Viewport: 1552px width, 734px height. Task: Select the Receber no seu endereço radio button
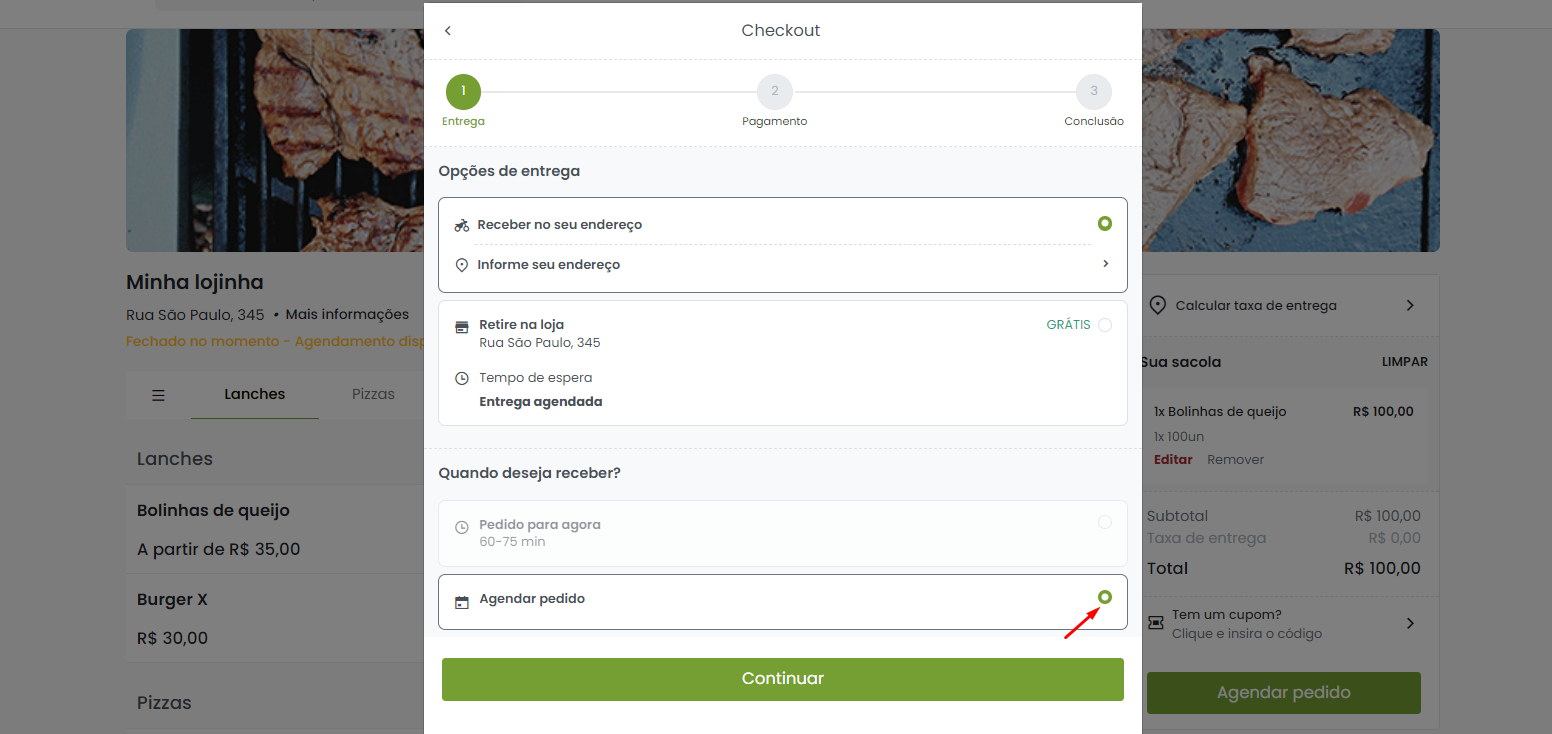pos(1105,223)
